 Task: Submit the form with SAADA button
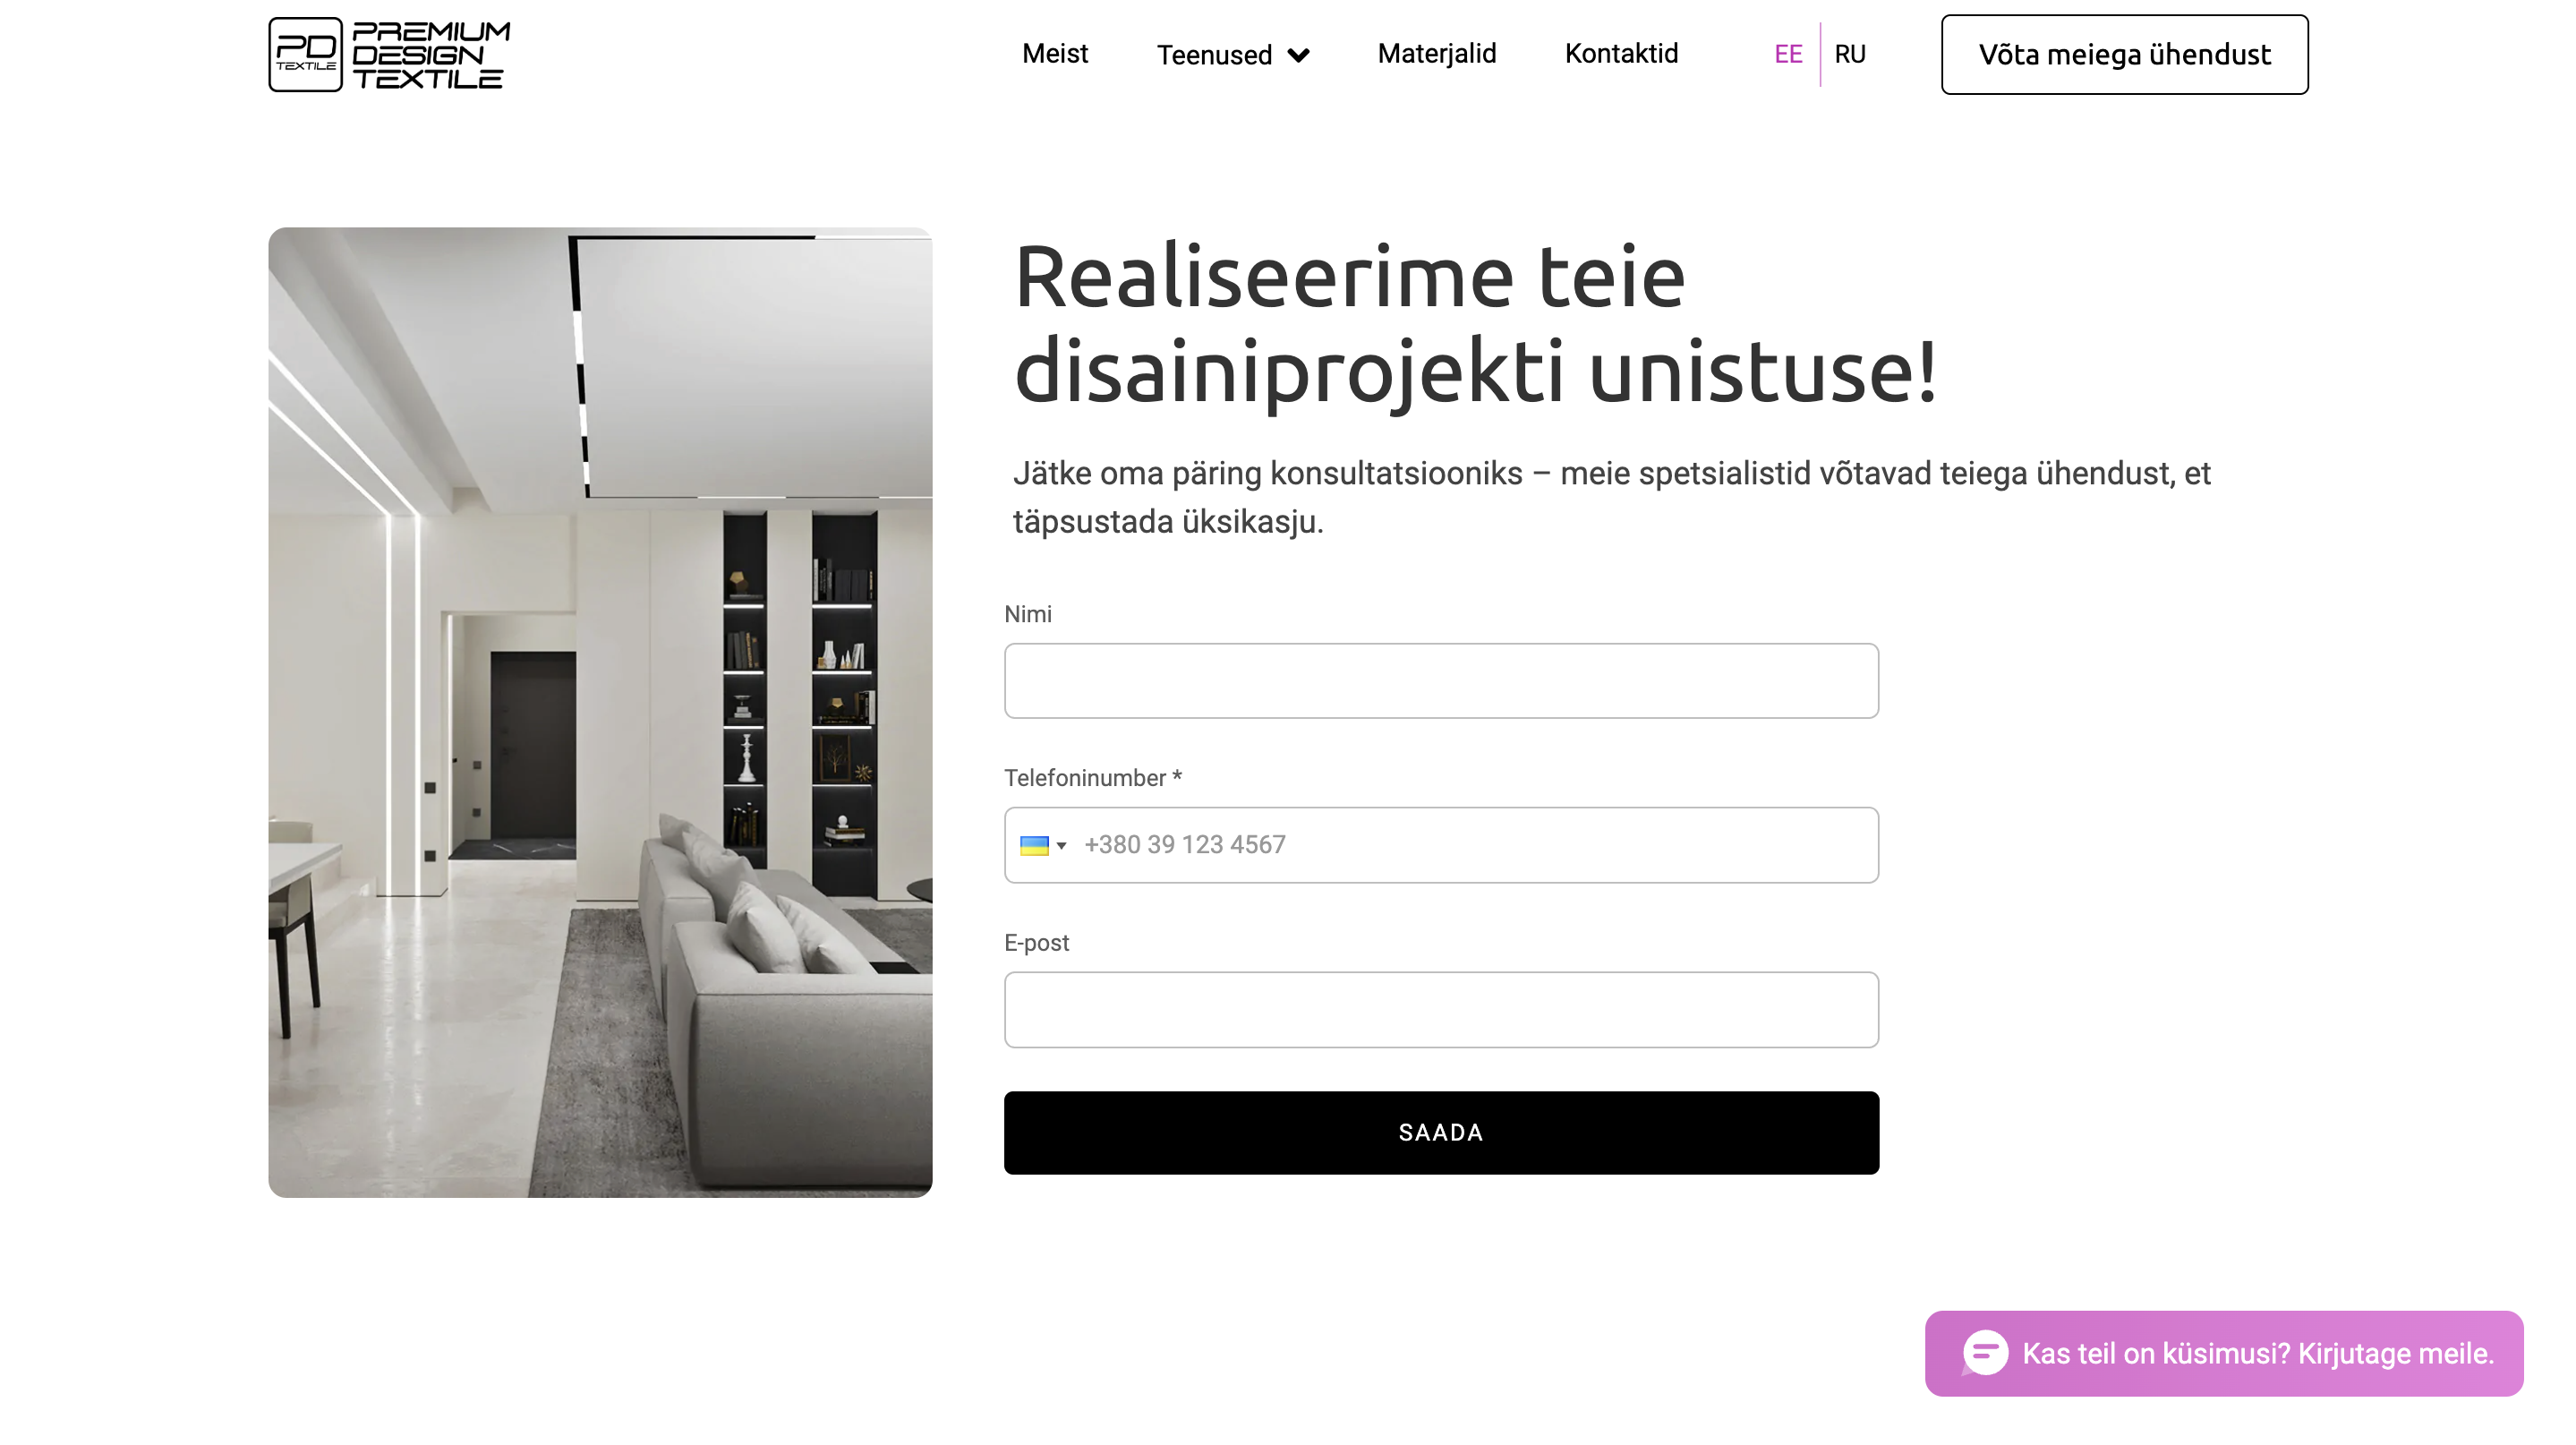(1441, 1132)
